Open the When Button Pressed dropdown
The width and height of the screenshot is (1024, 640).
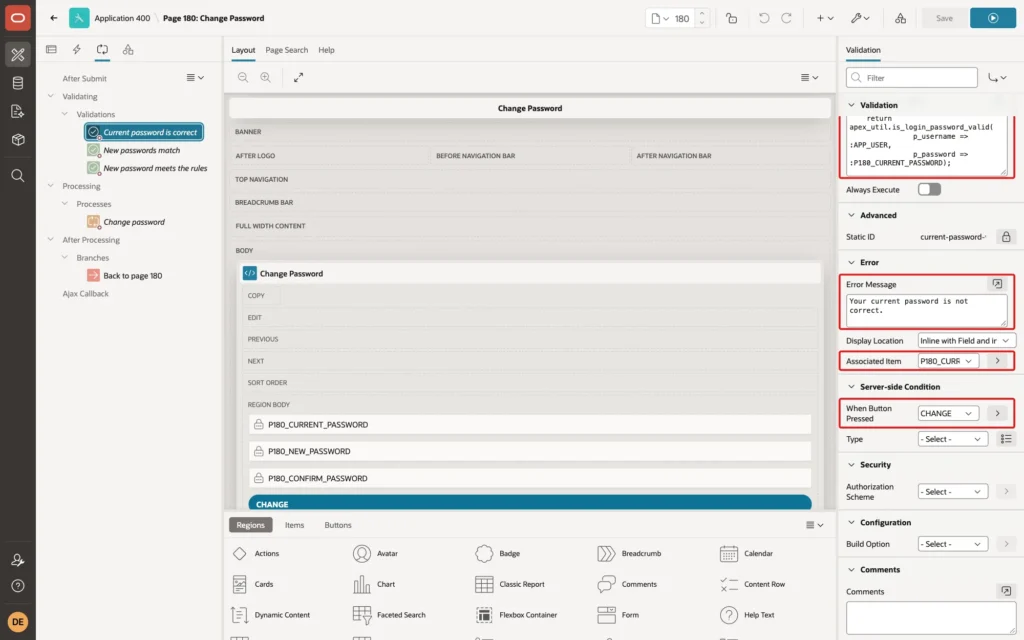pos(948,413)
